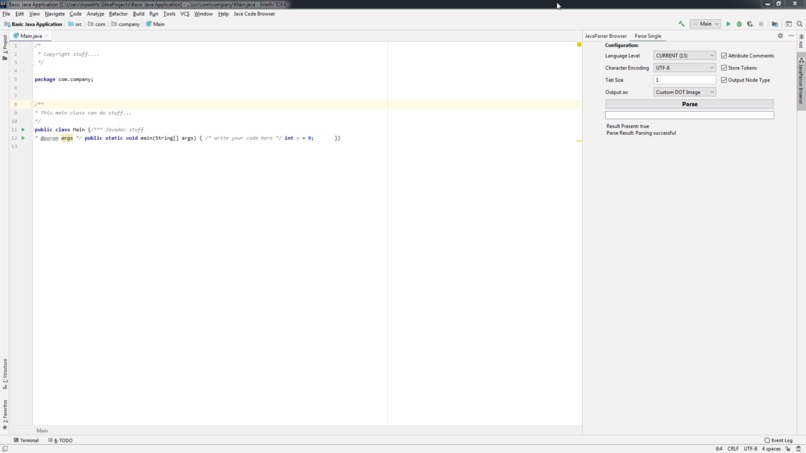Uncheck Store Tokens checkbox
The width and height of the screenshot is (806, 453).
pyautogui.click(x=724, y=68)
